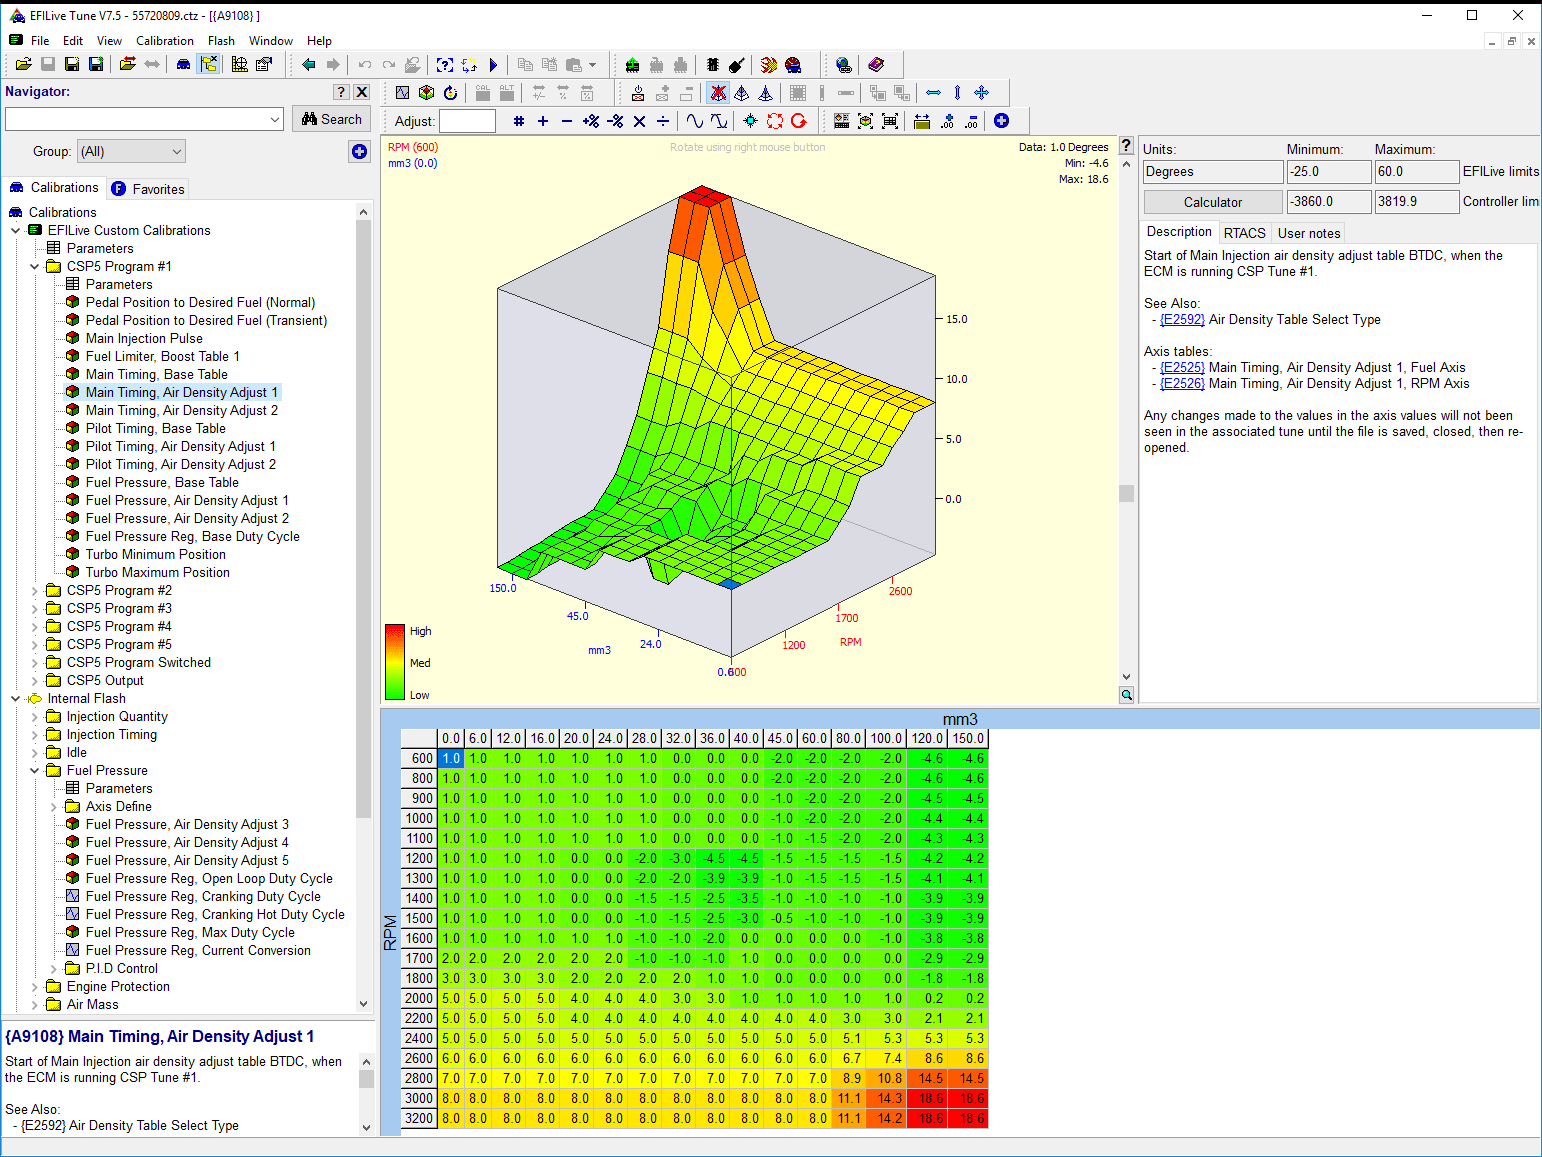Select Main Timing, Air Density Adjust 2

tap(182, 411)
